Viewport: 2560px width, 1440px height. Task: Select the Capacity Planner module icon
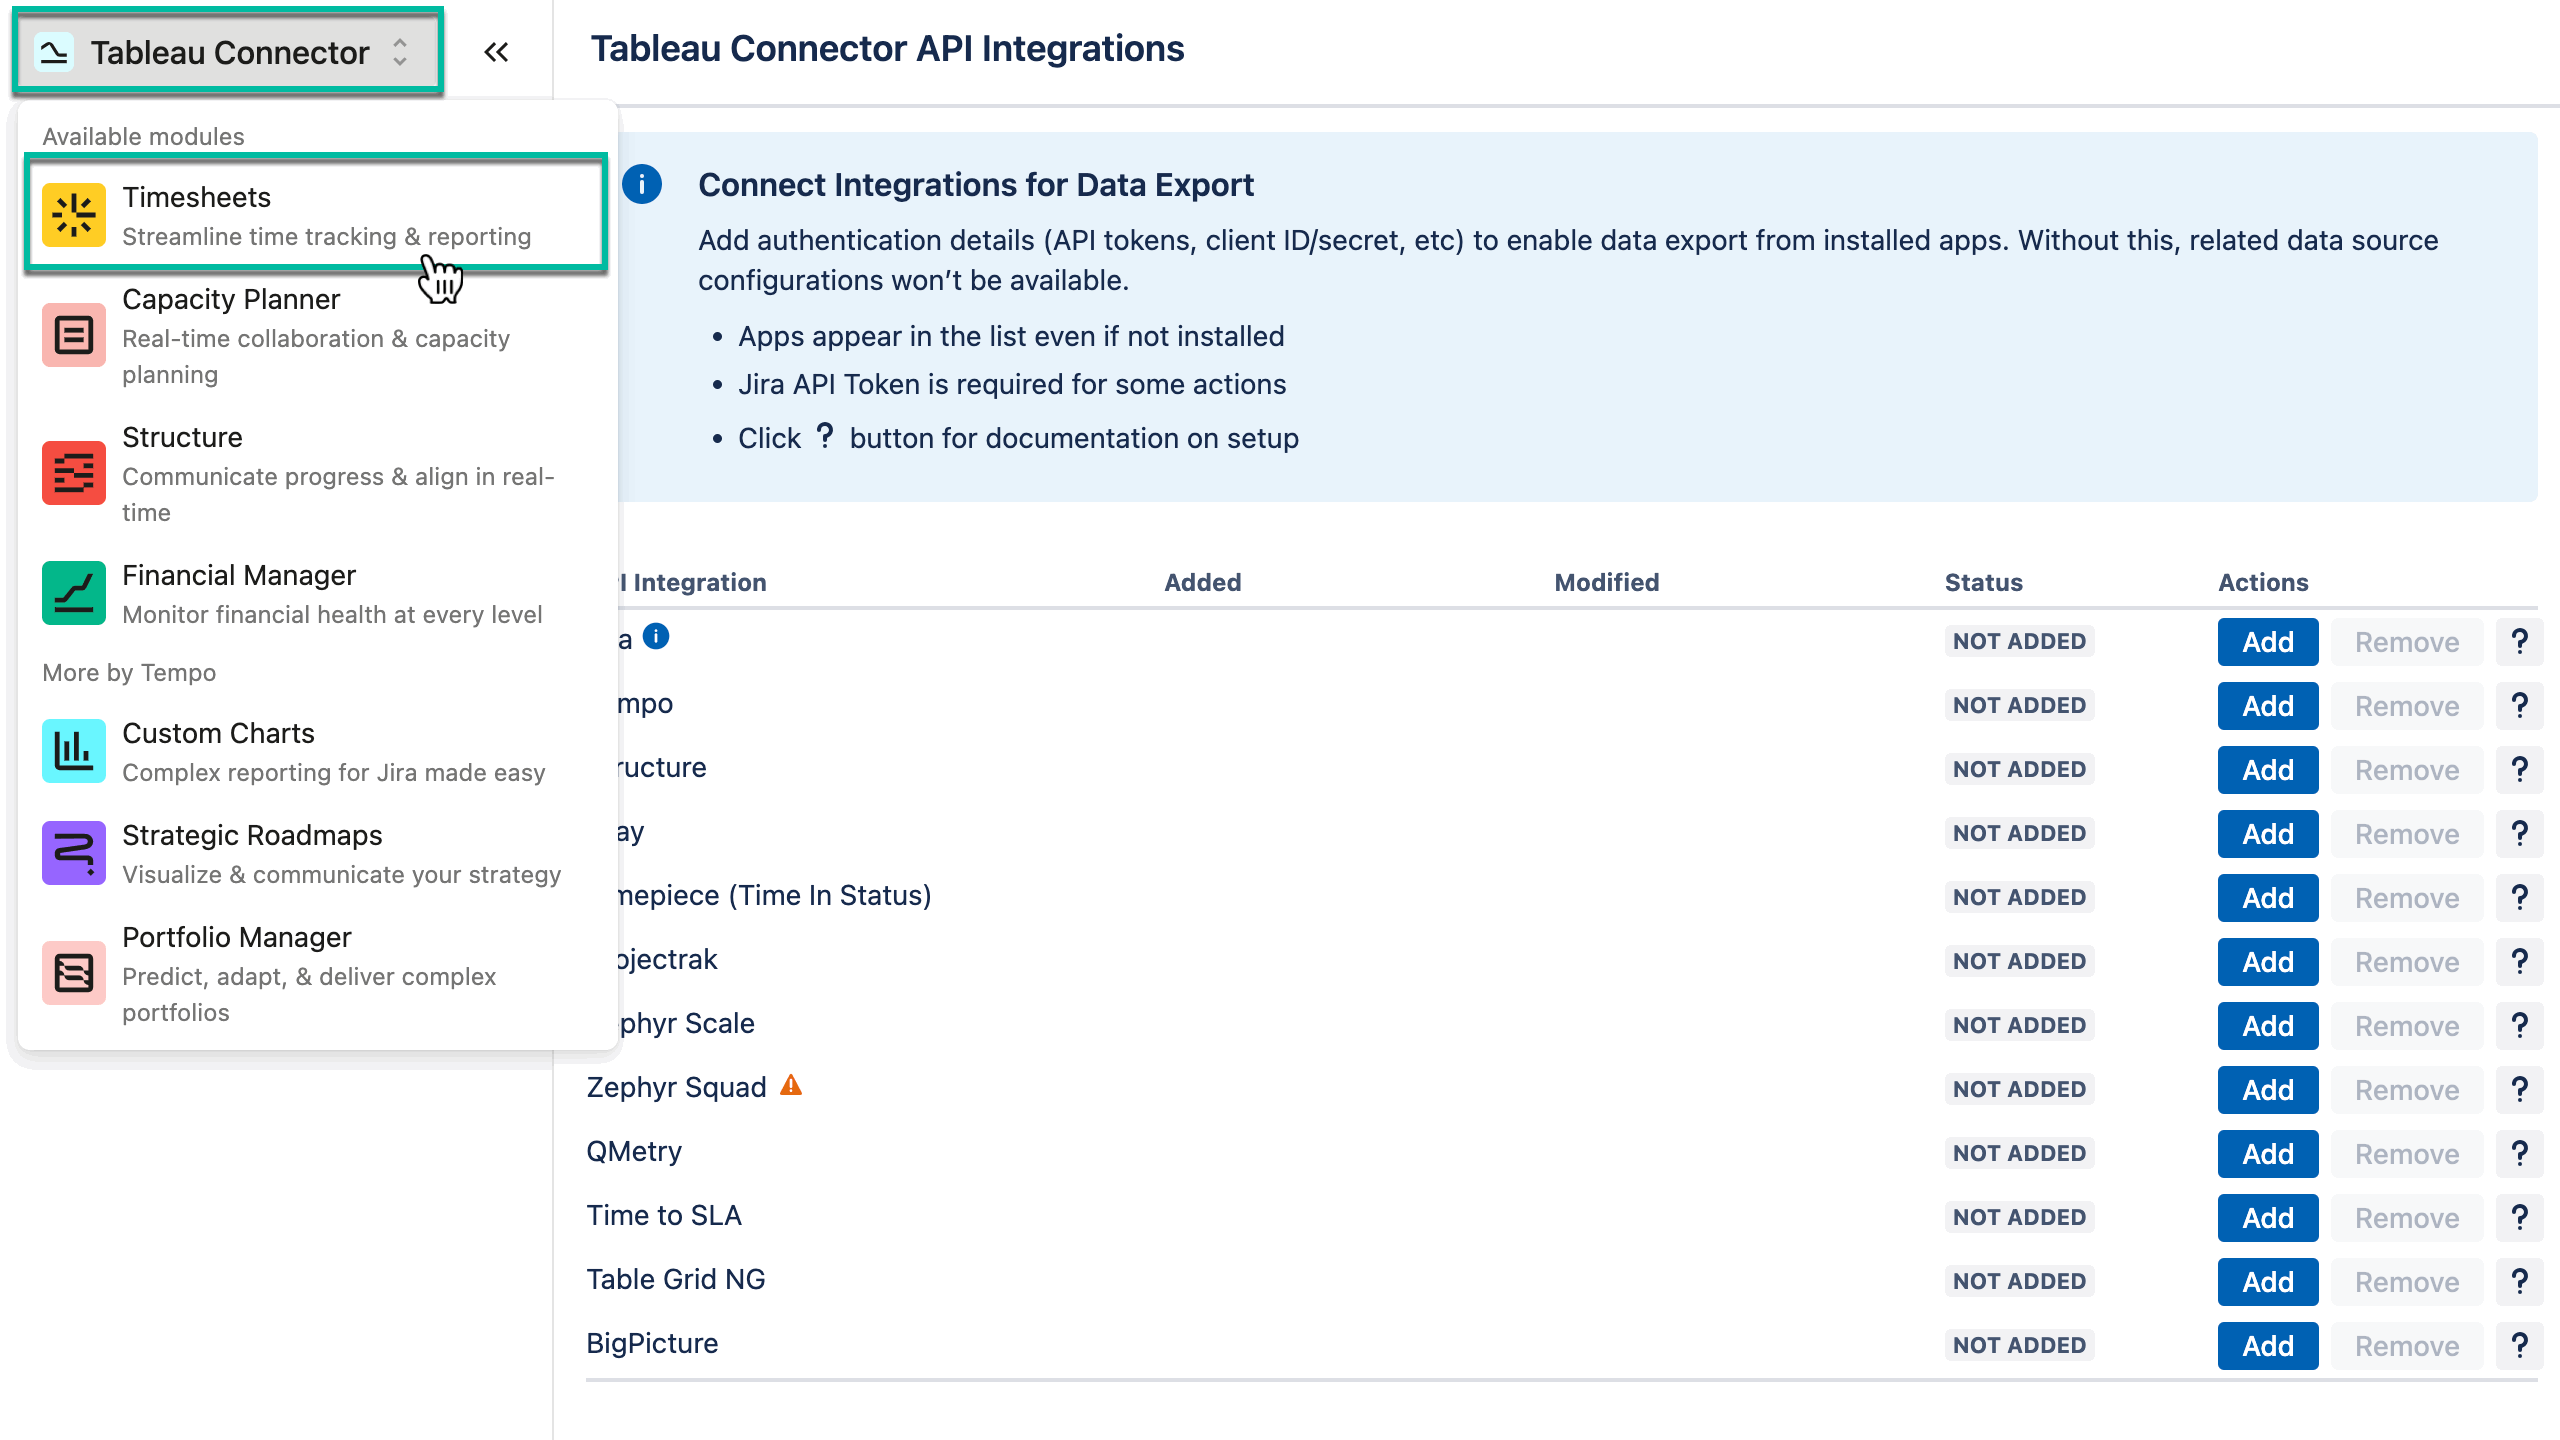73,335
